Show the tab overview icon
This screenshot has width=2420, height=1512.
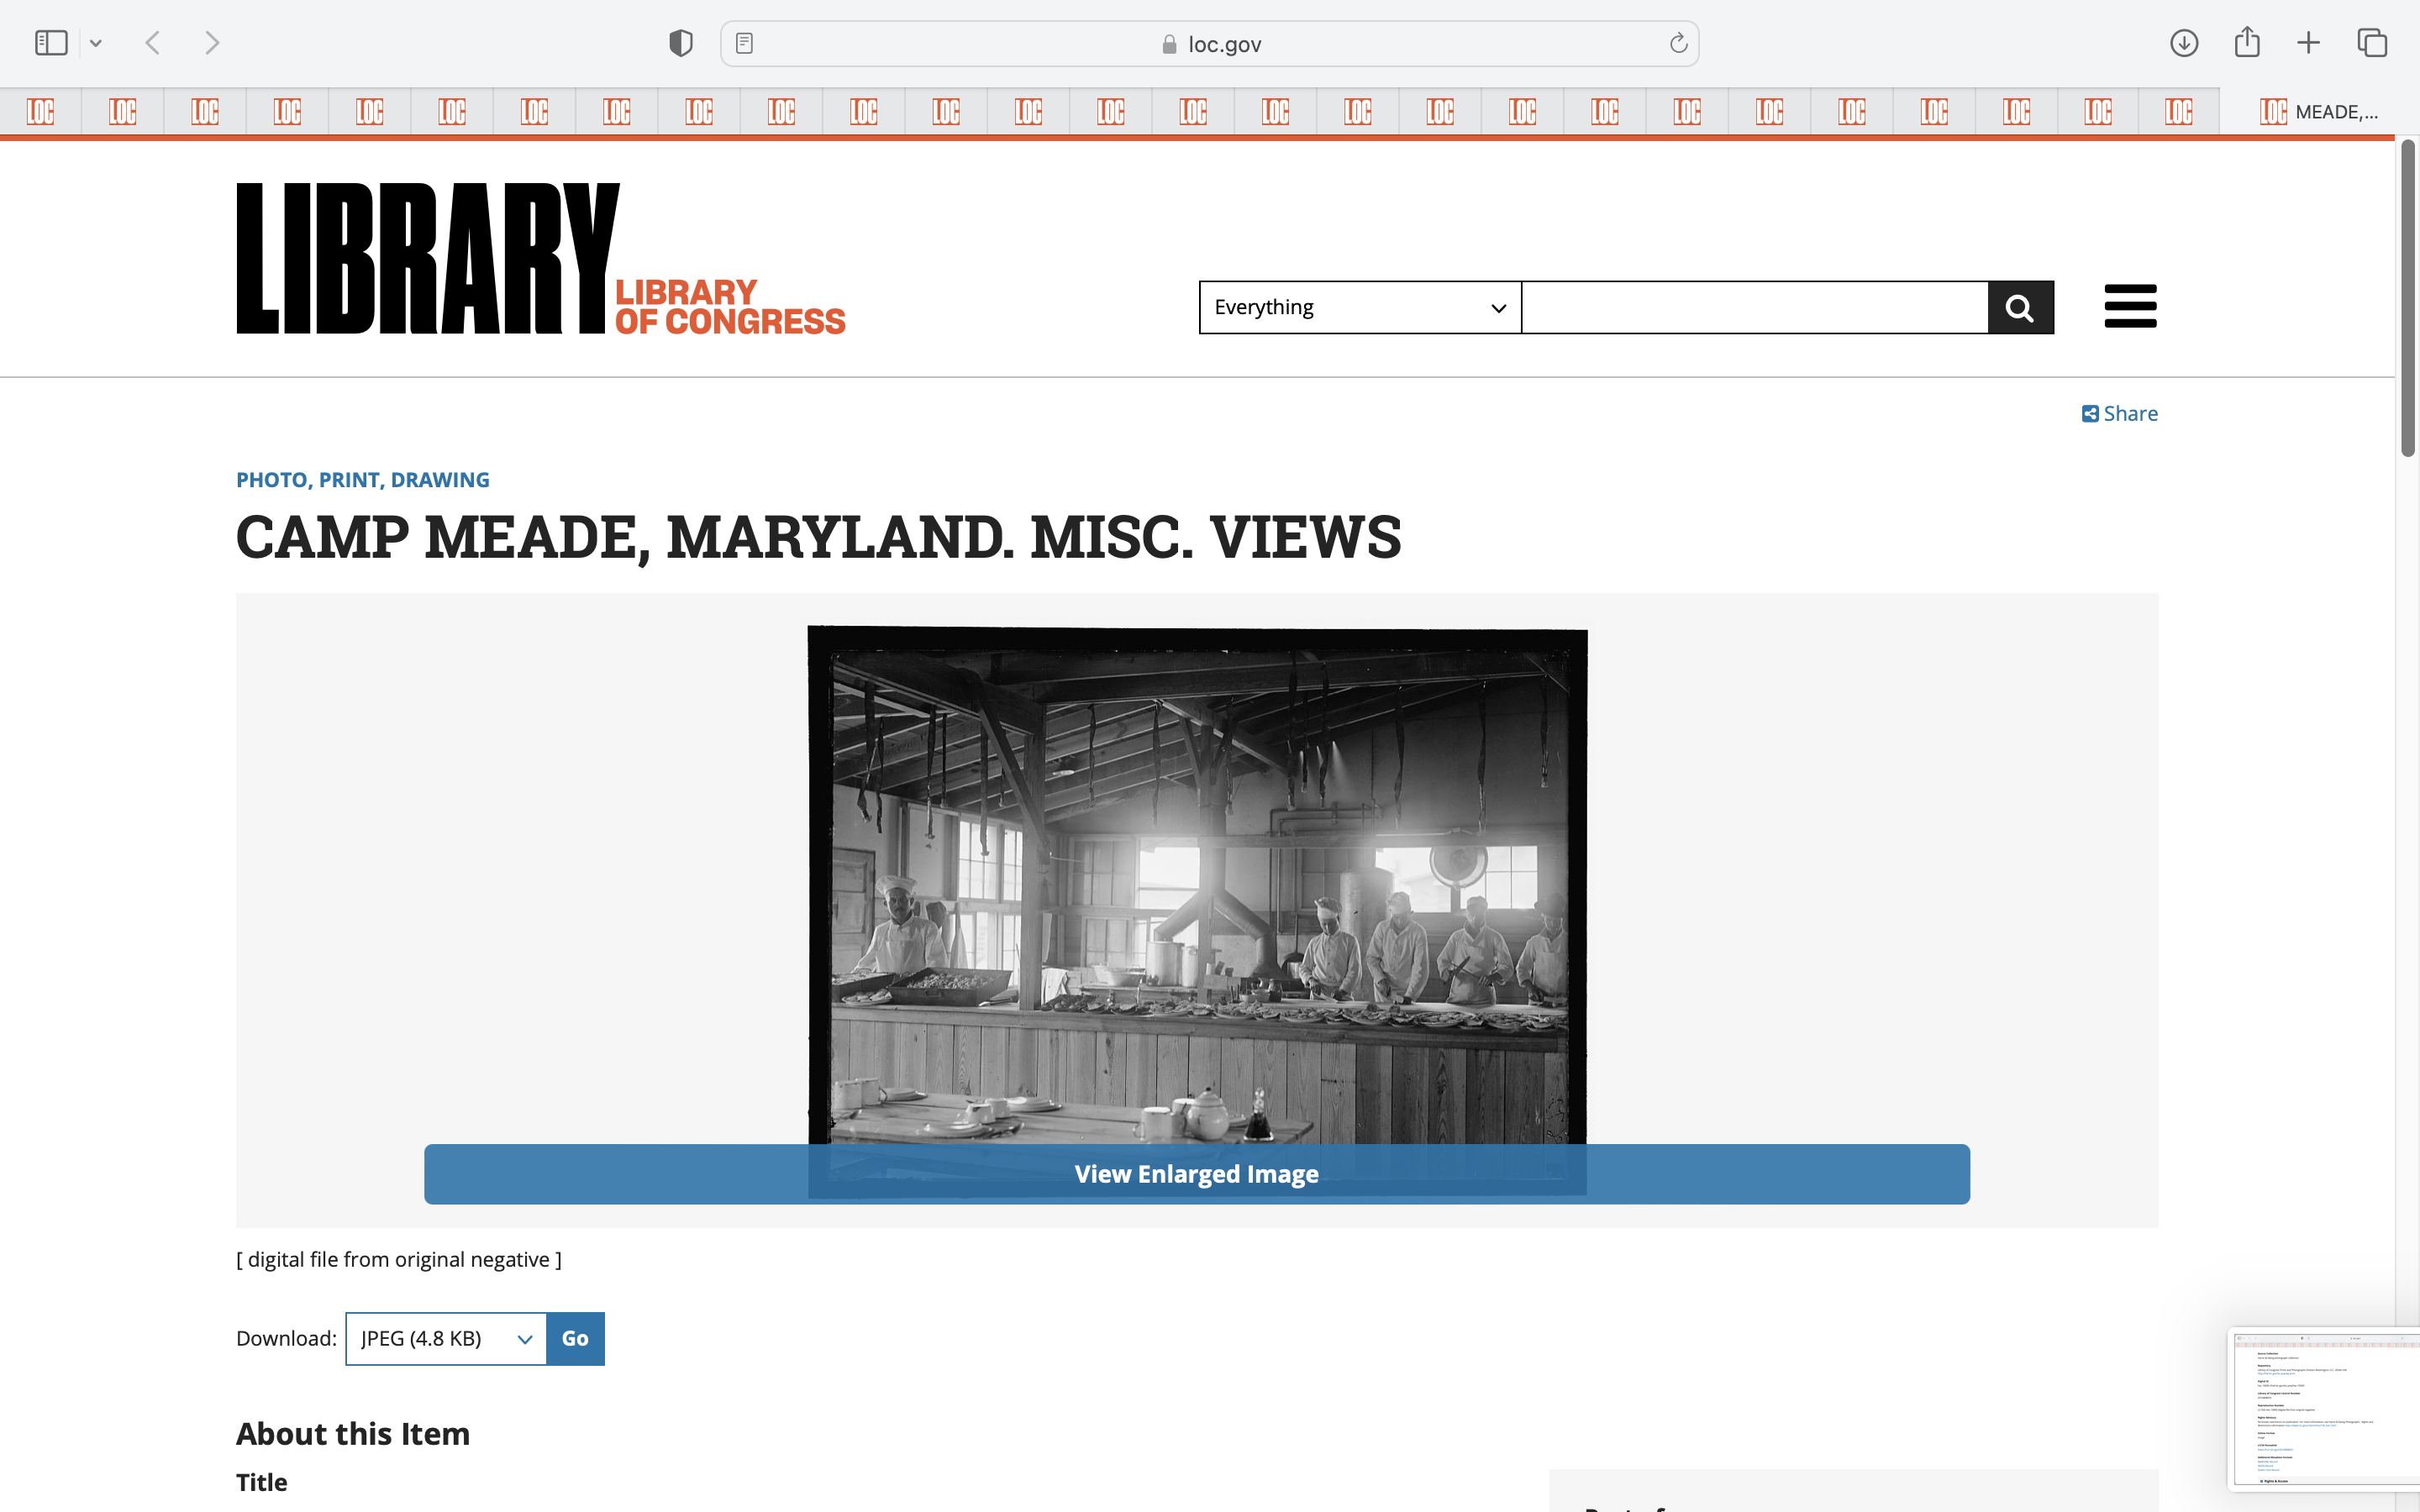pos(2372,43)
